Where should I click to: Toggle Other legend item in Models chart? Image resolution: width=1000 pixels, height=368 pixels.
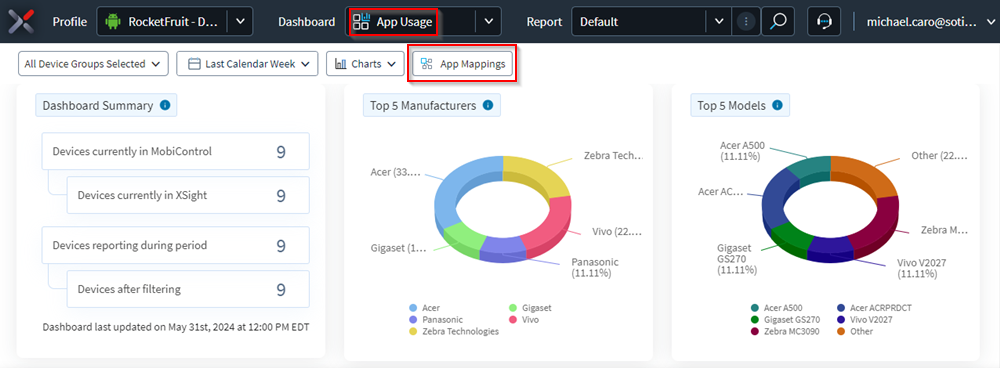pyautogui.click(x=856, y=331)
